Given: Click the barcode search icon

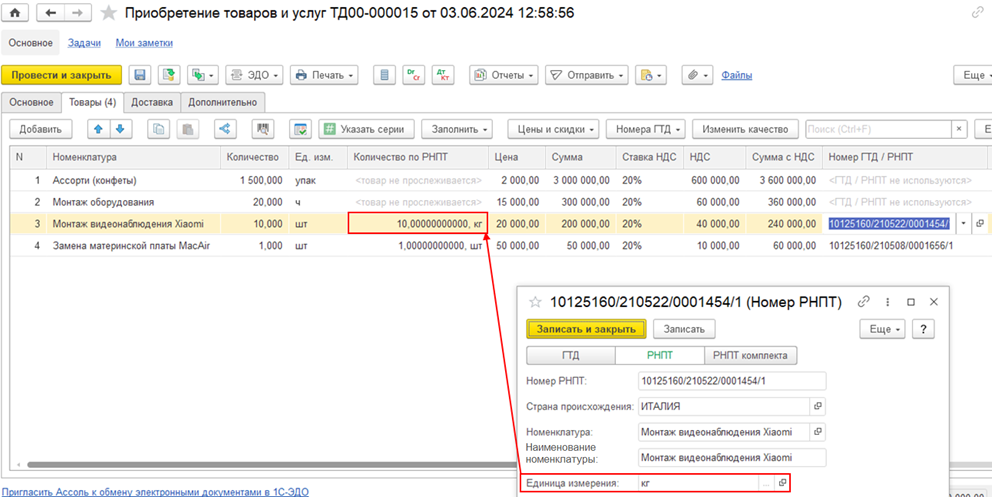Looking at the screenshot, I should point(263,129).
